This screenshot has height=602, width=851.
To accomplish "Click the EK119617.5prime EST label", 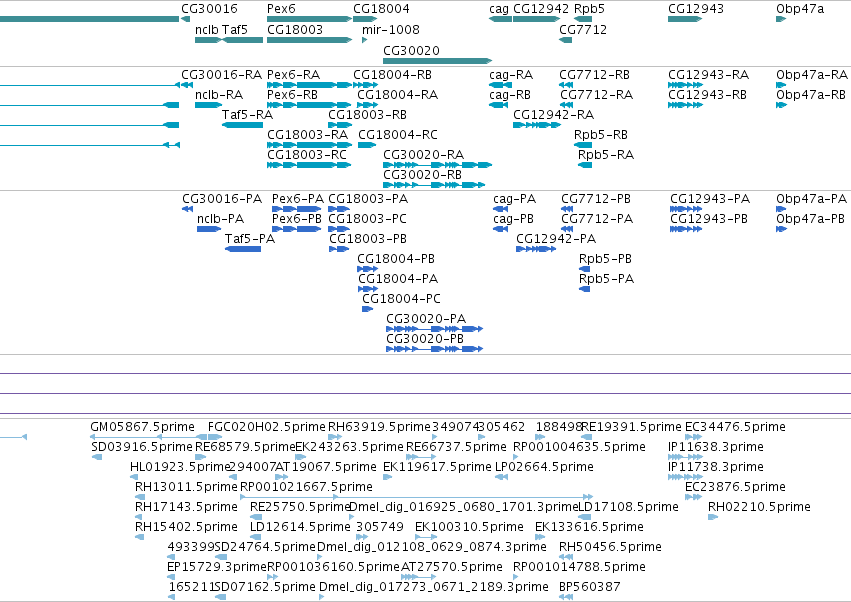I will click(437, 467).
